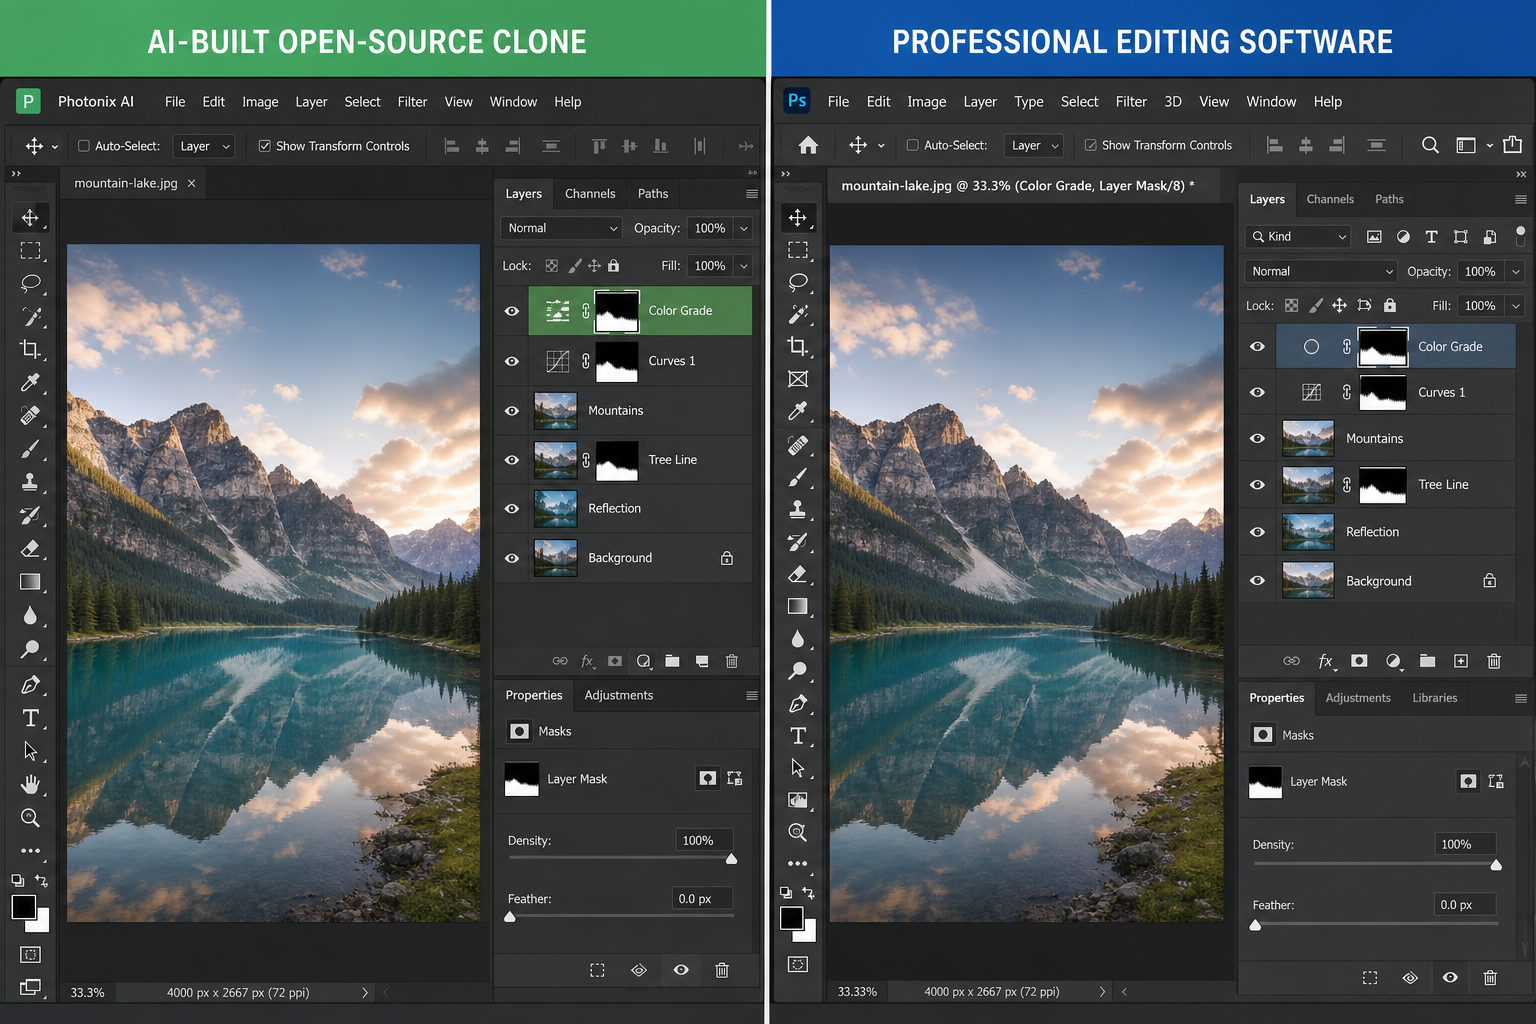The image size is (1536, 1024).
Task: Hide the Background layer in Photonix AI
Action: click(x=512, y=558)
